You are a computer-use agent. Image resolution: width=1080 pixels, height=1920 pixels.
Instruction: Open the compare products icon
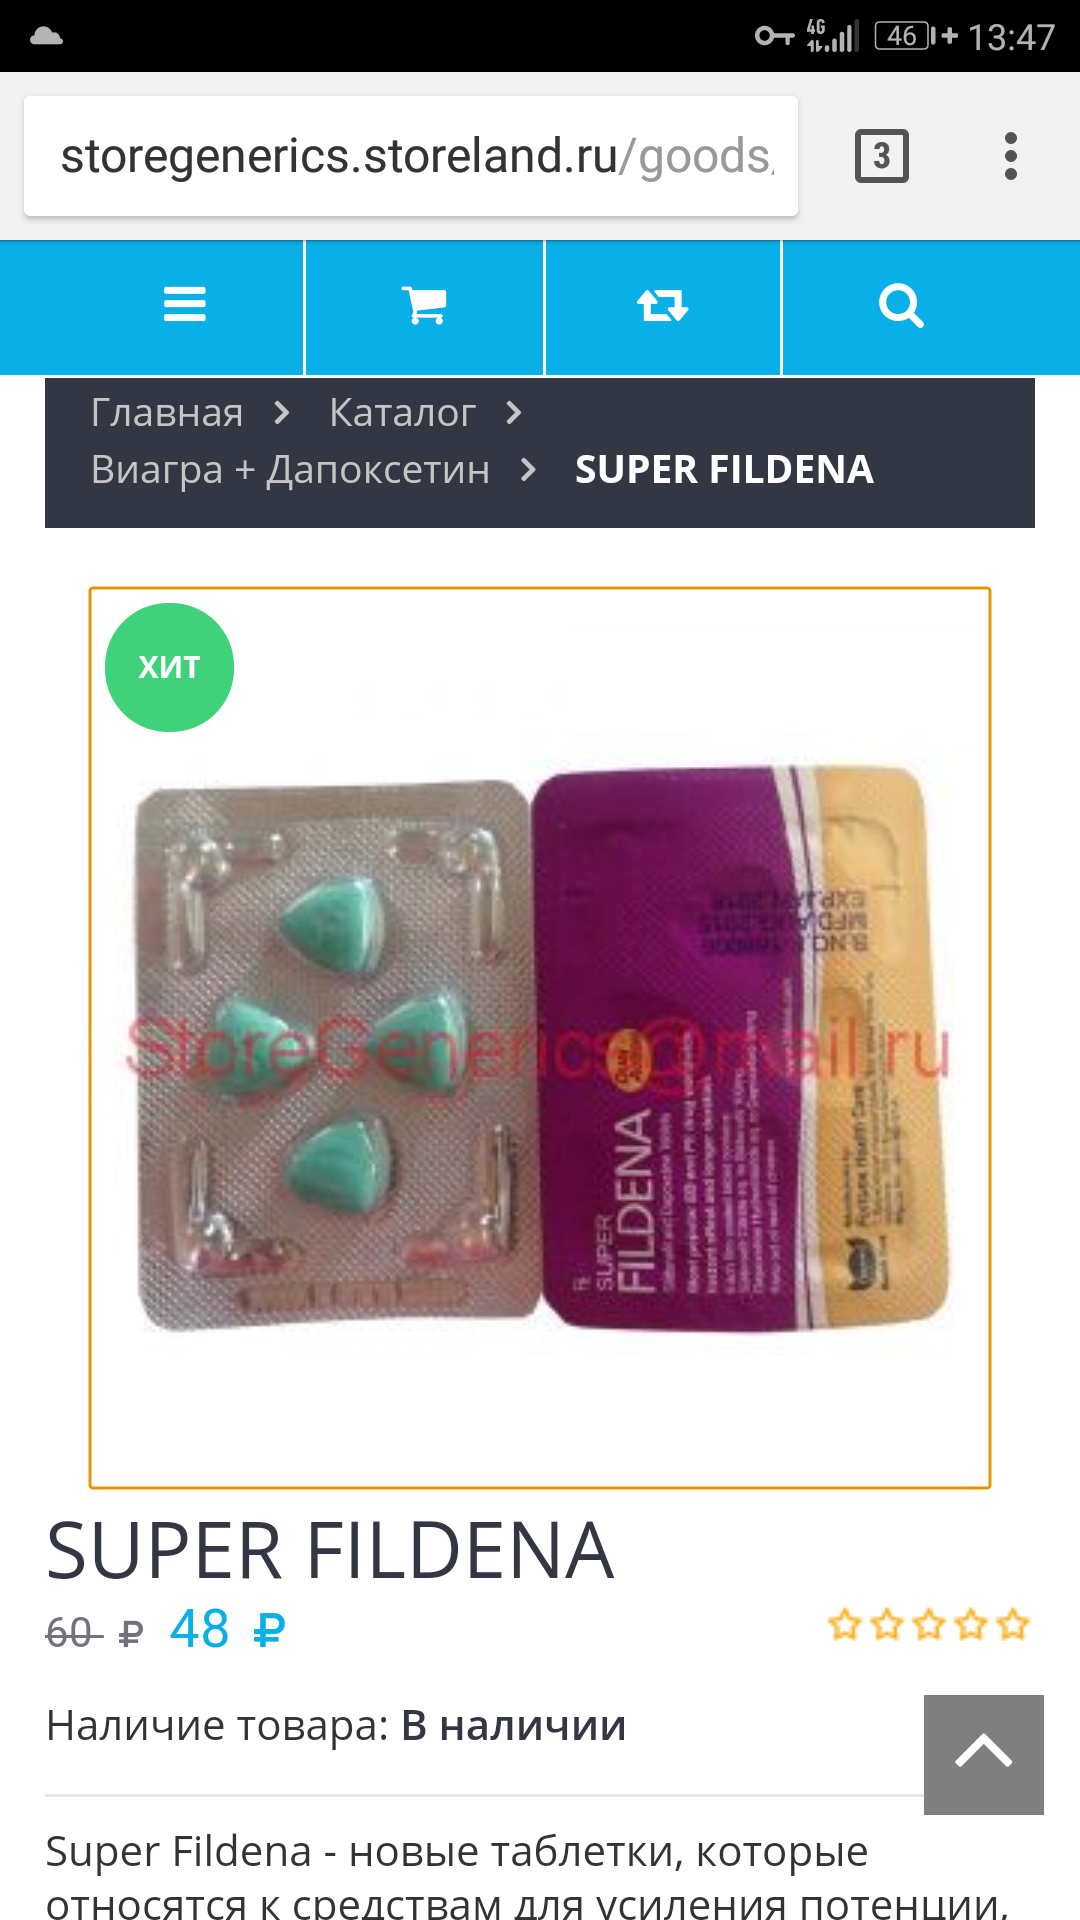point(663,305)
